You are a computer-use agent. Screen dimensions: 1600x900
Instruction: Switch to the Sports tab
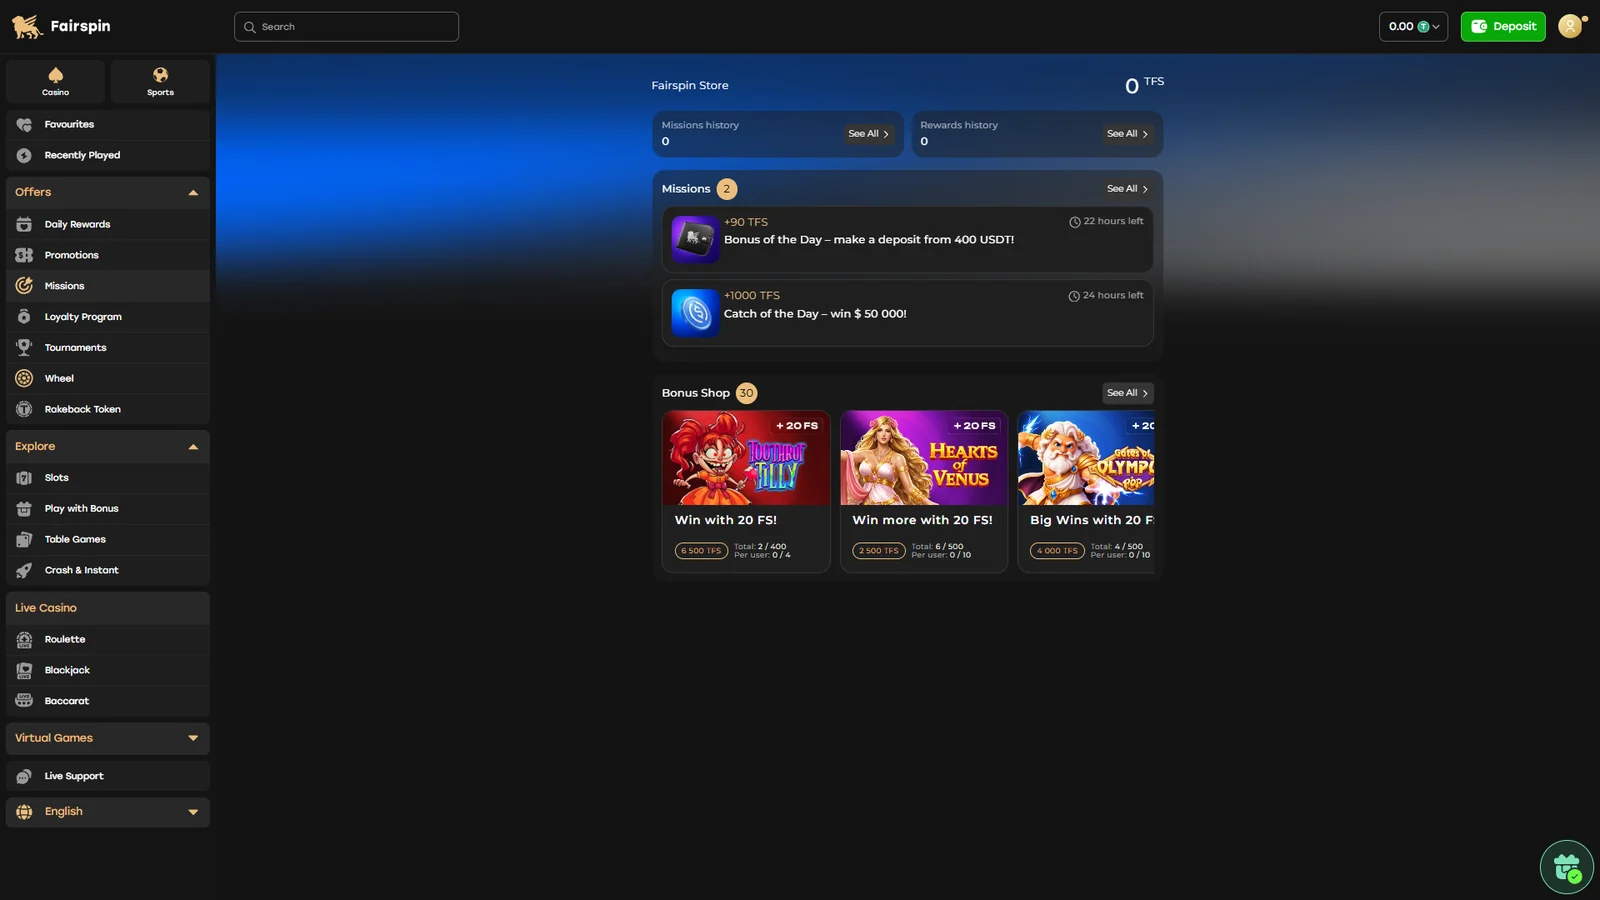click(x=160, y=81)
